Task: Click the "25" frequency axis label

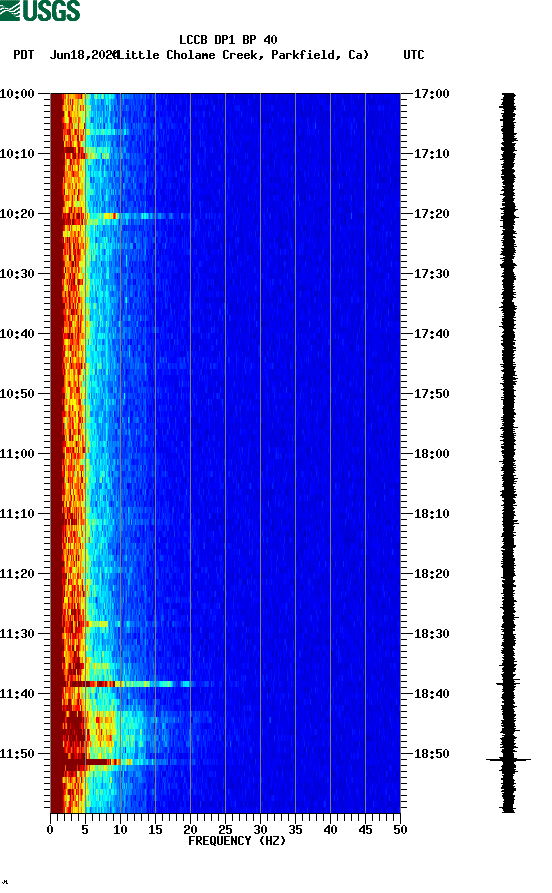Action: pos(225,830)
